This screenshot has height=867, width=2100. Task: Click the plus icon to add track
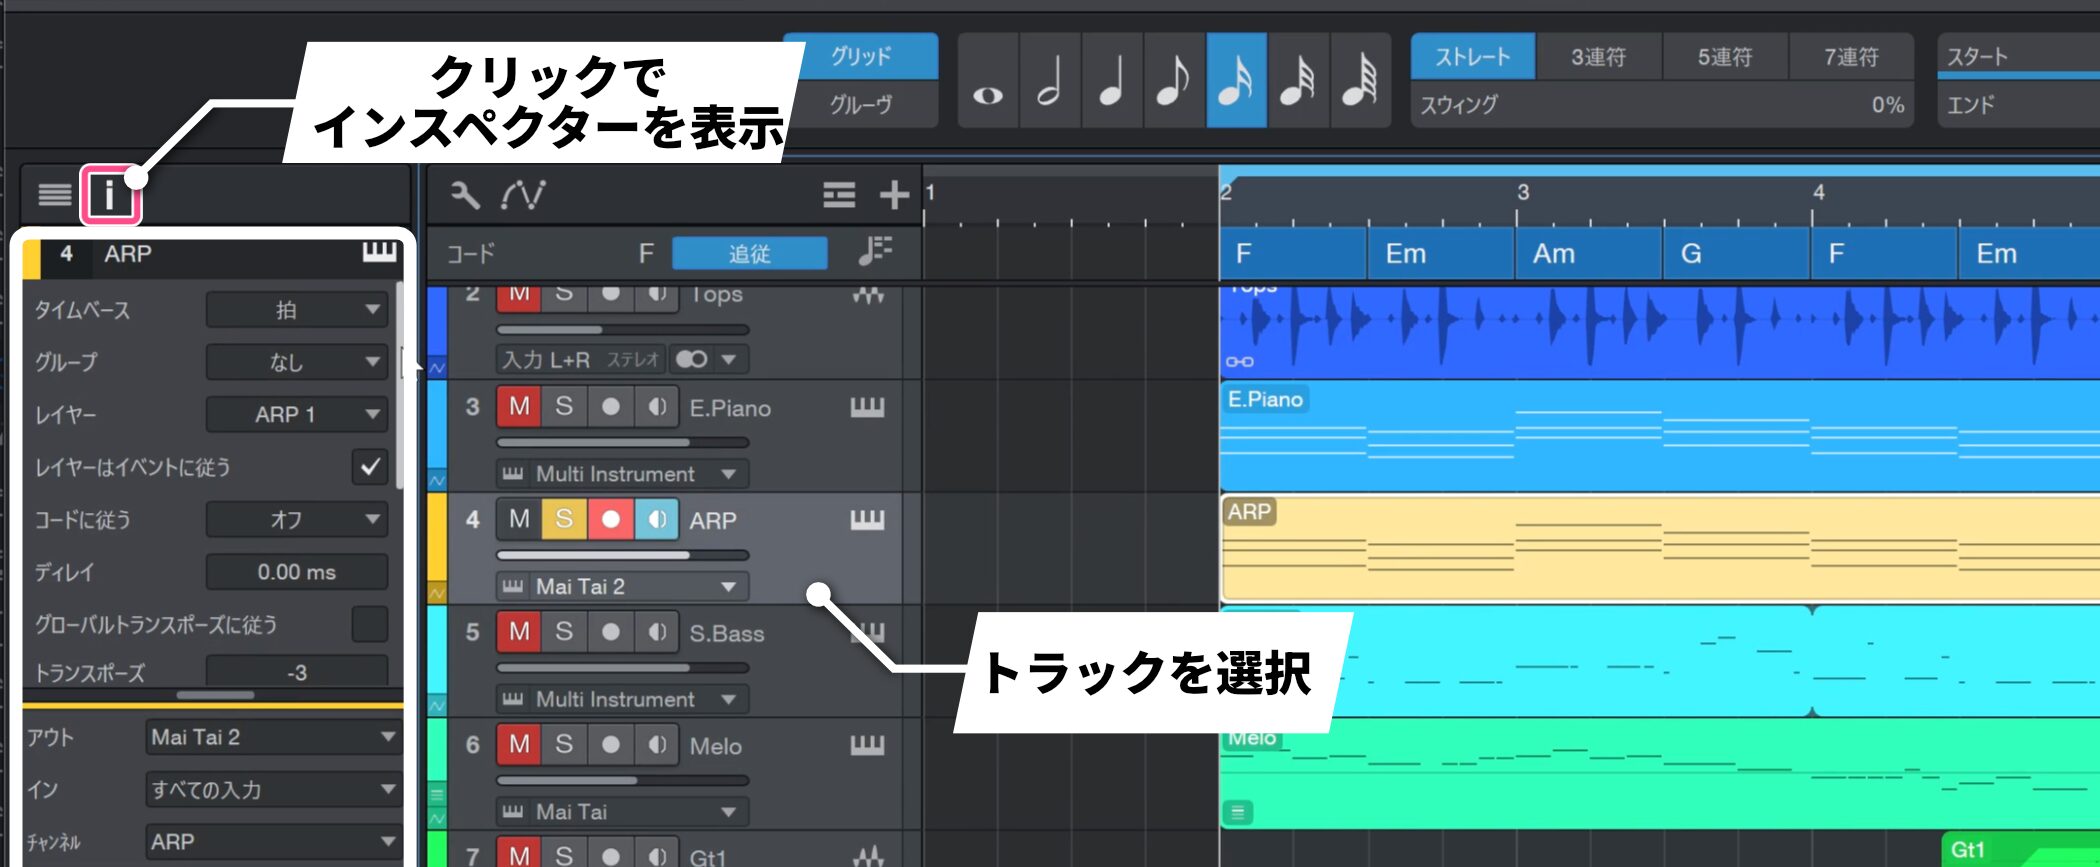coord(893,195)
